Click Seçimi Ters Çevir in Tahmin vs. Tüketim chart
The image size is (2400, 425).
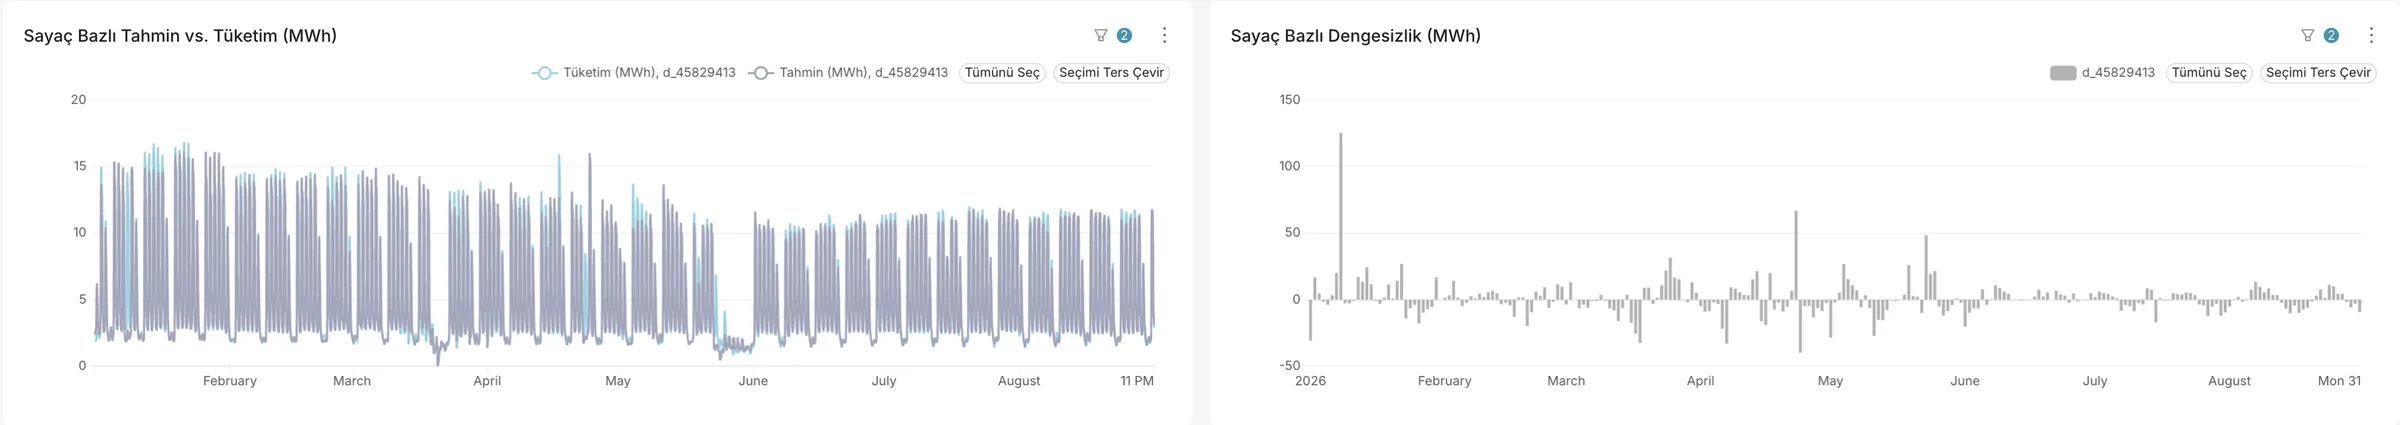[1111, 73]
